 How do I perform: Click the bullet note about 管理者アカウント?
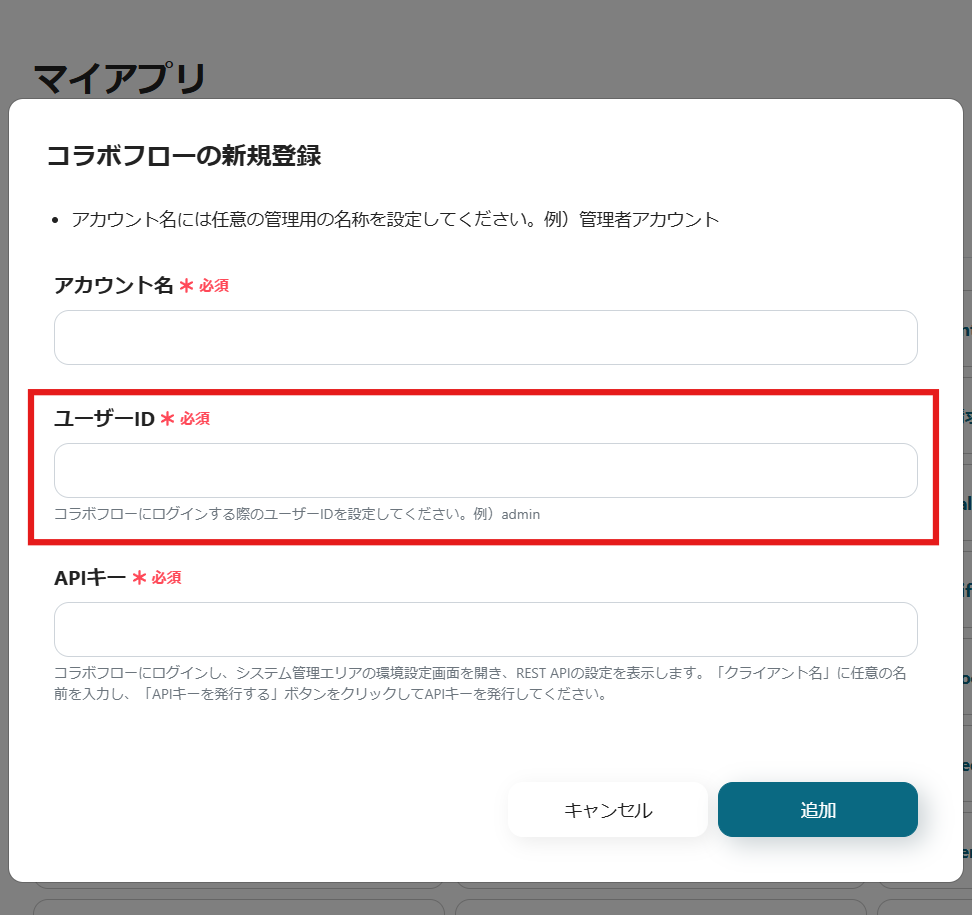pyautogui.click(x=395, y=219)
